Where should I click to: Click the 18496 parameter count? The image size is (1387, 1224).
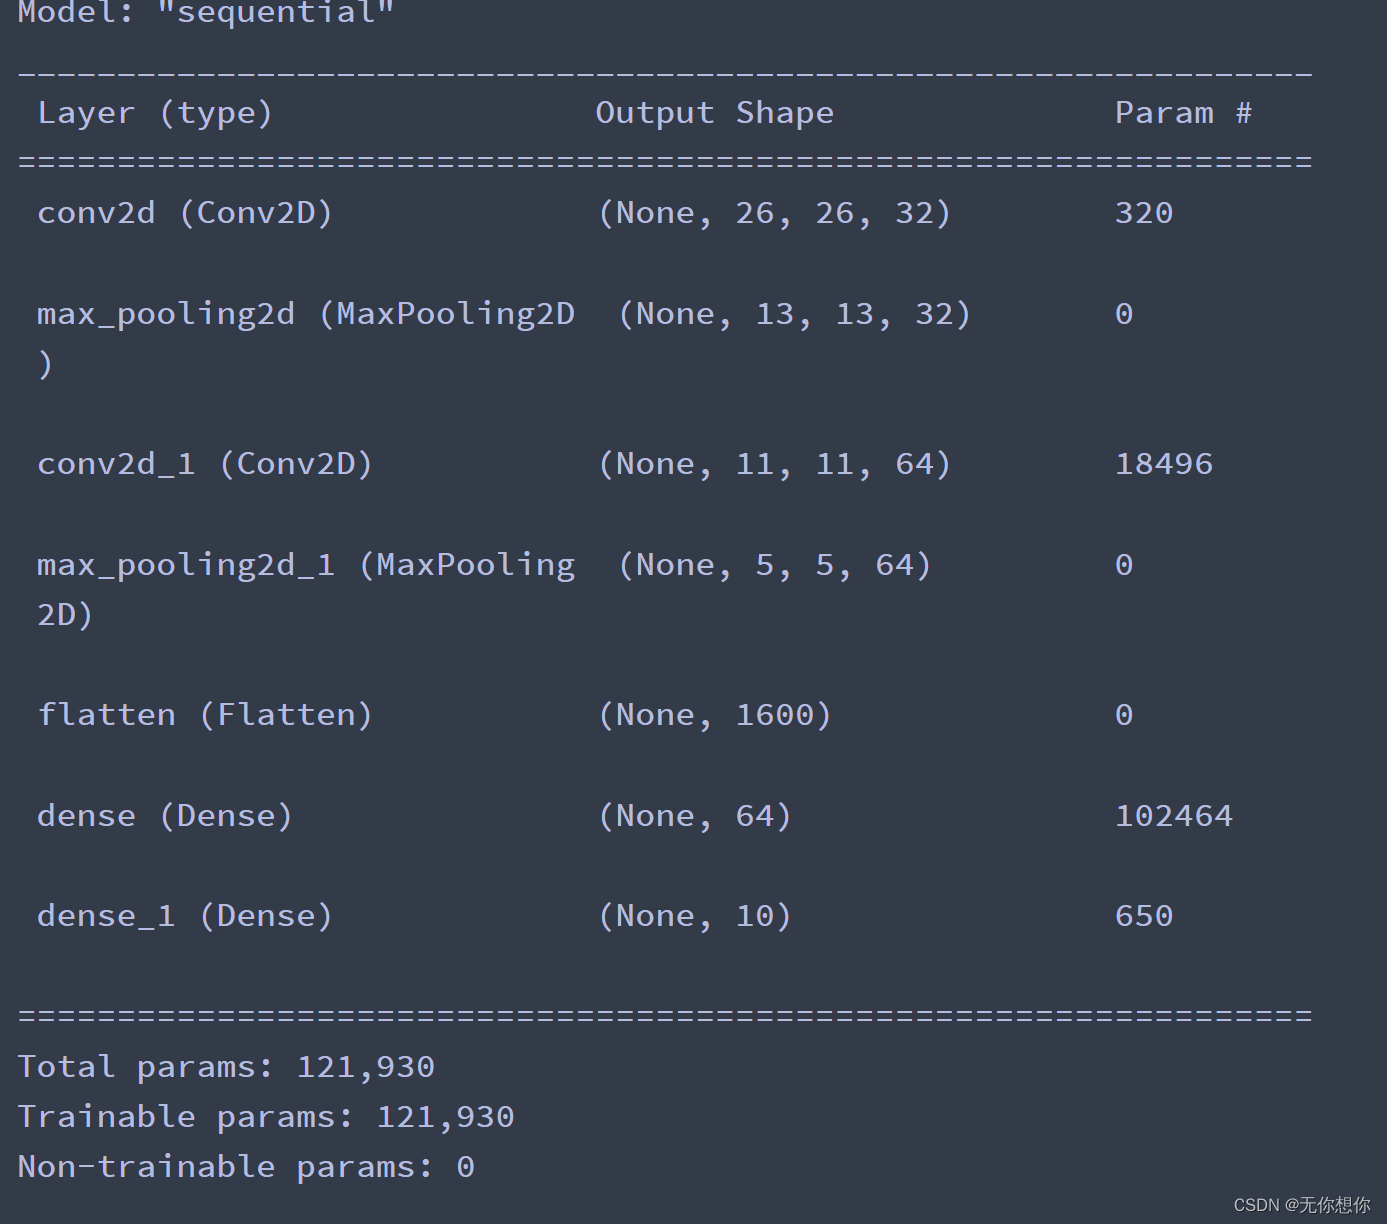(1164, 464)
